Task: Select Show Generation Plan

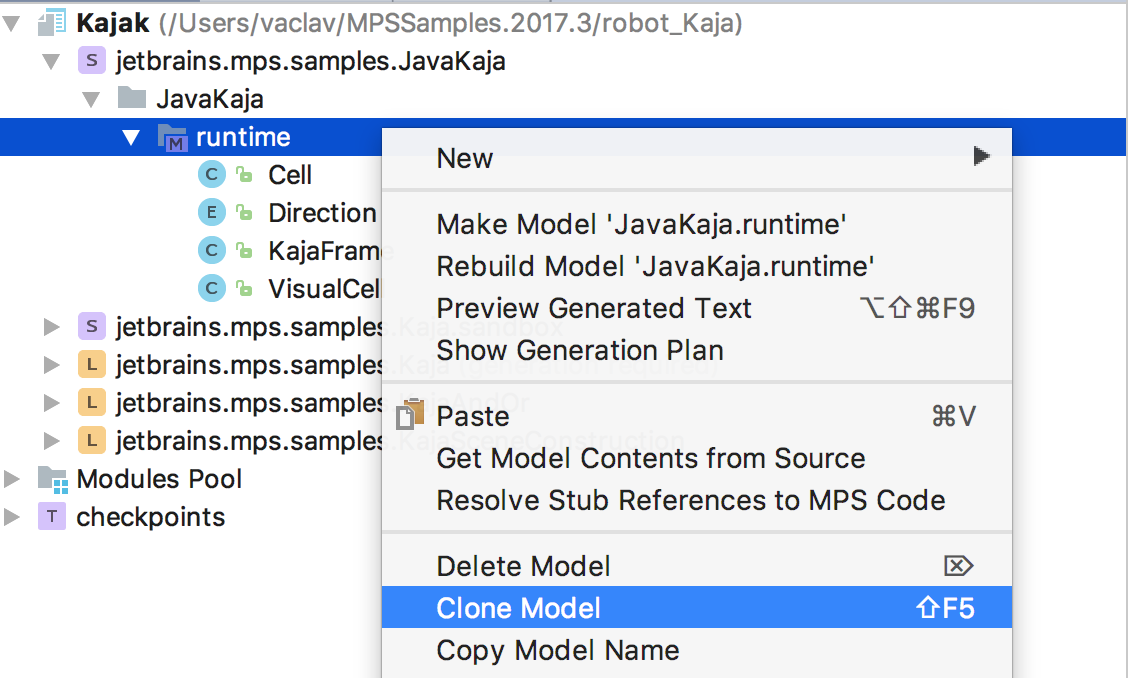Action: click(x=696, y=350)
